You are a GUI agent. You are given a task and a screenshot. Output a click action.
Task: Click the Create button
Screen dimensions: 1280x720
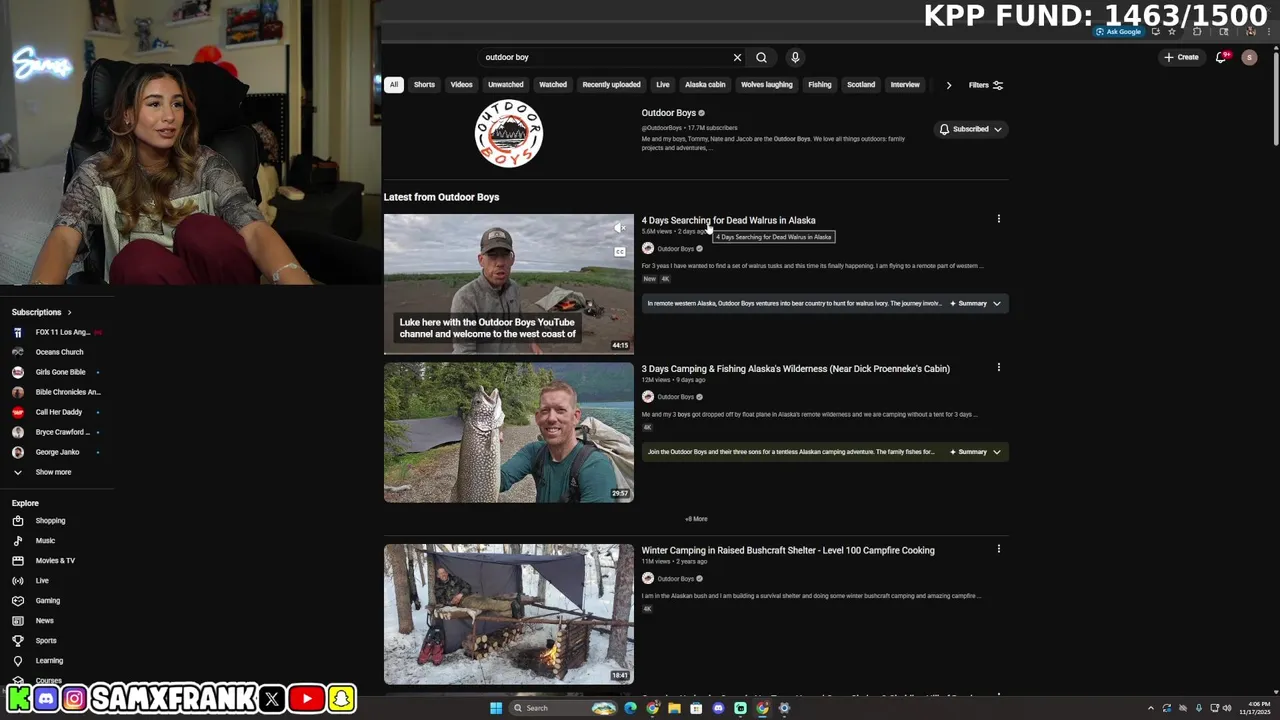(x=1181, y=57)
